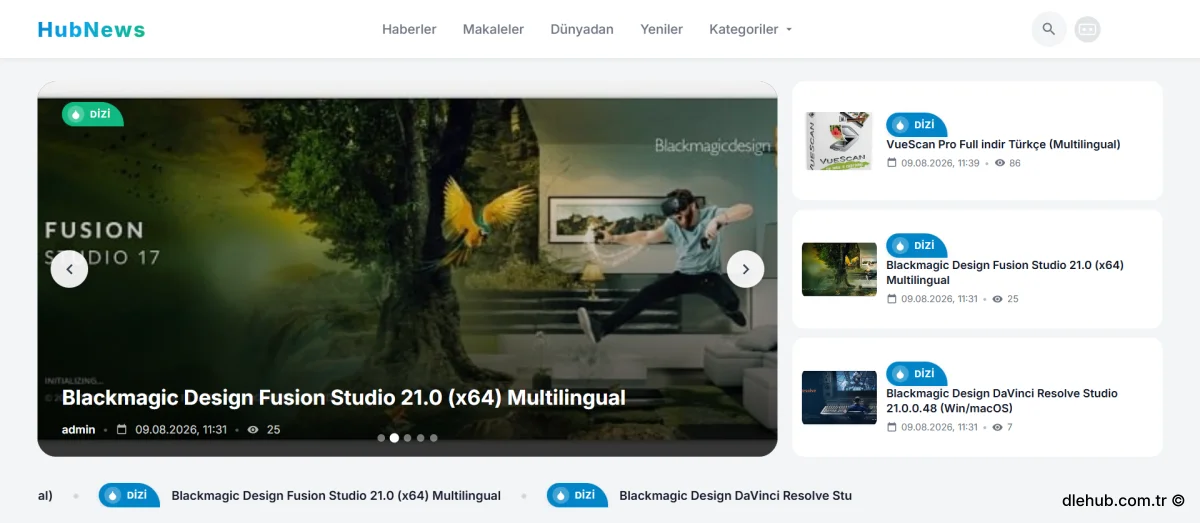Click the calendar icon on slider date

[x=122, y=430]
